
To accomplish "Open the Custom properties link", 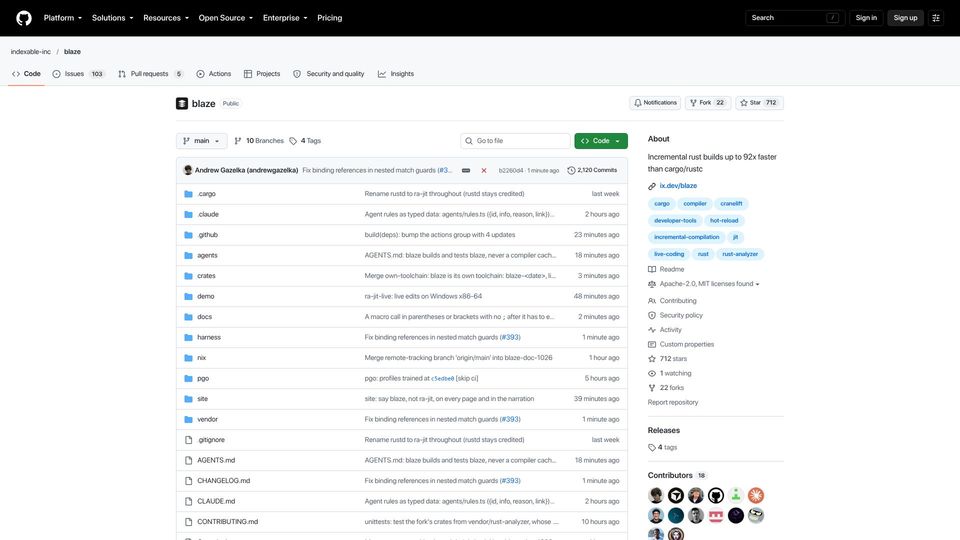I will [x=681, y=344].
